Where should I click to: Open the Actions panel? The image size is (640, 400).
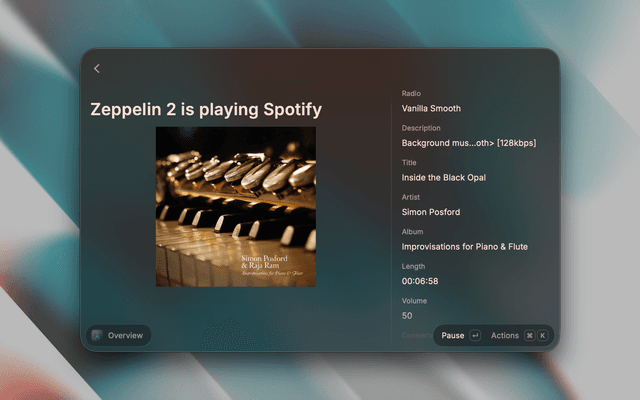pos(505,336)
